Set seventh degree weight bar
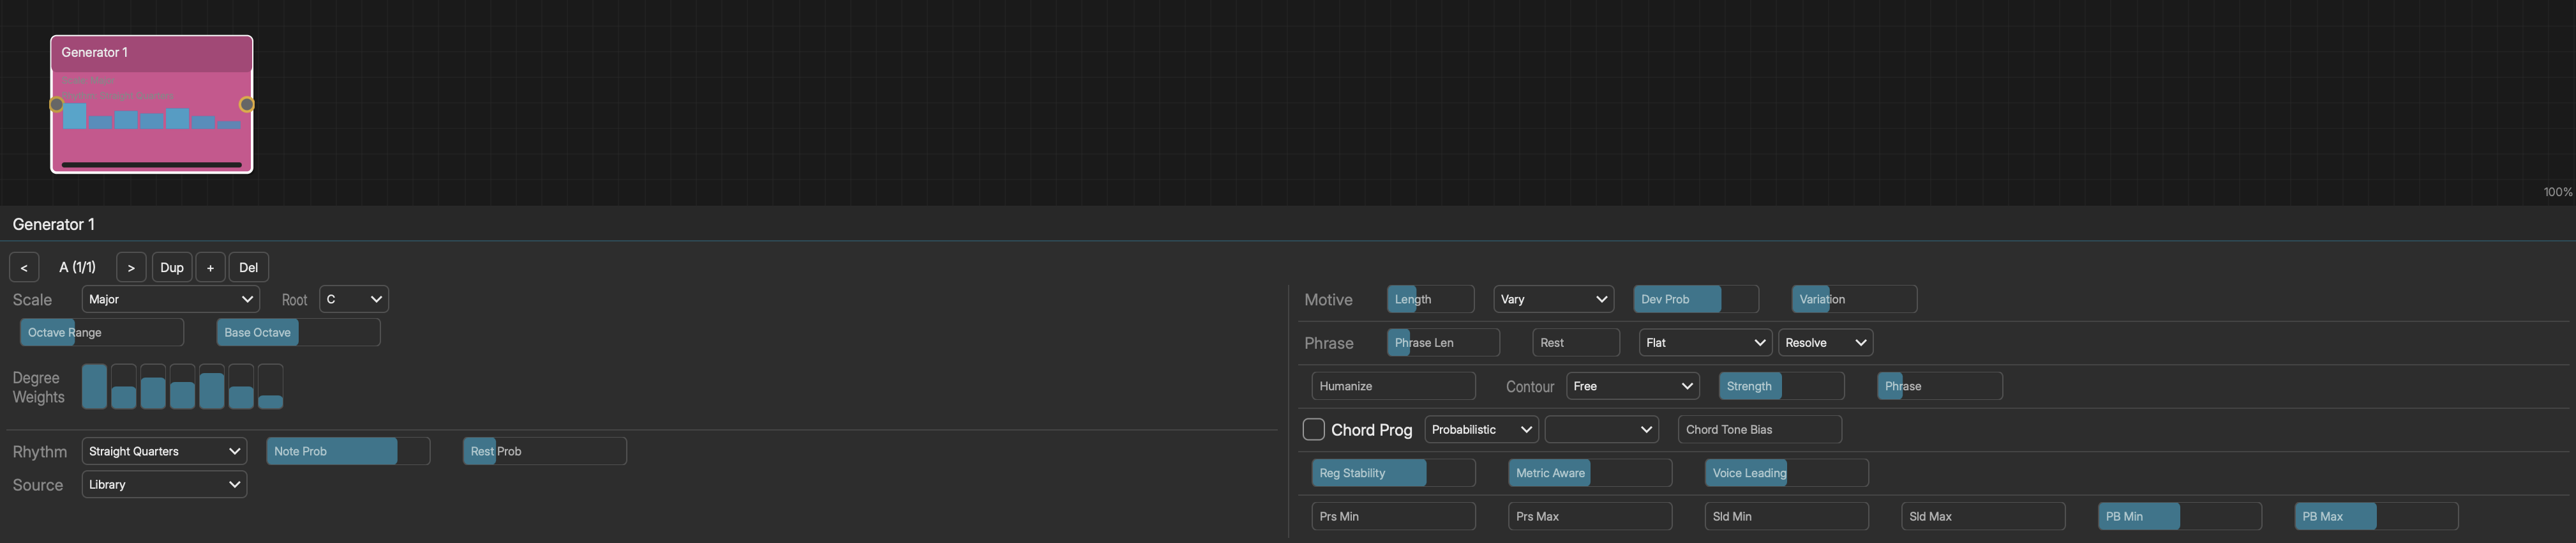 [271, 386]
